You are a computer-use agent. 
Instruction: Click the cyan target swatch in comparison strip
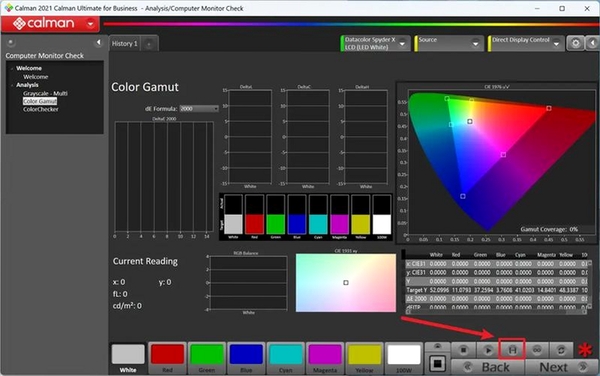coord(318,224)
